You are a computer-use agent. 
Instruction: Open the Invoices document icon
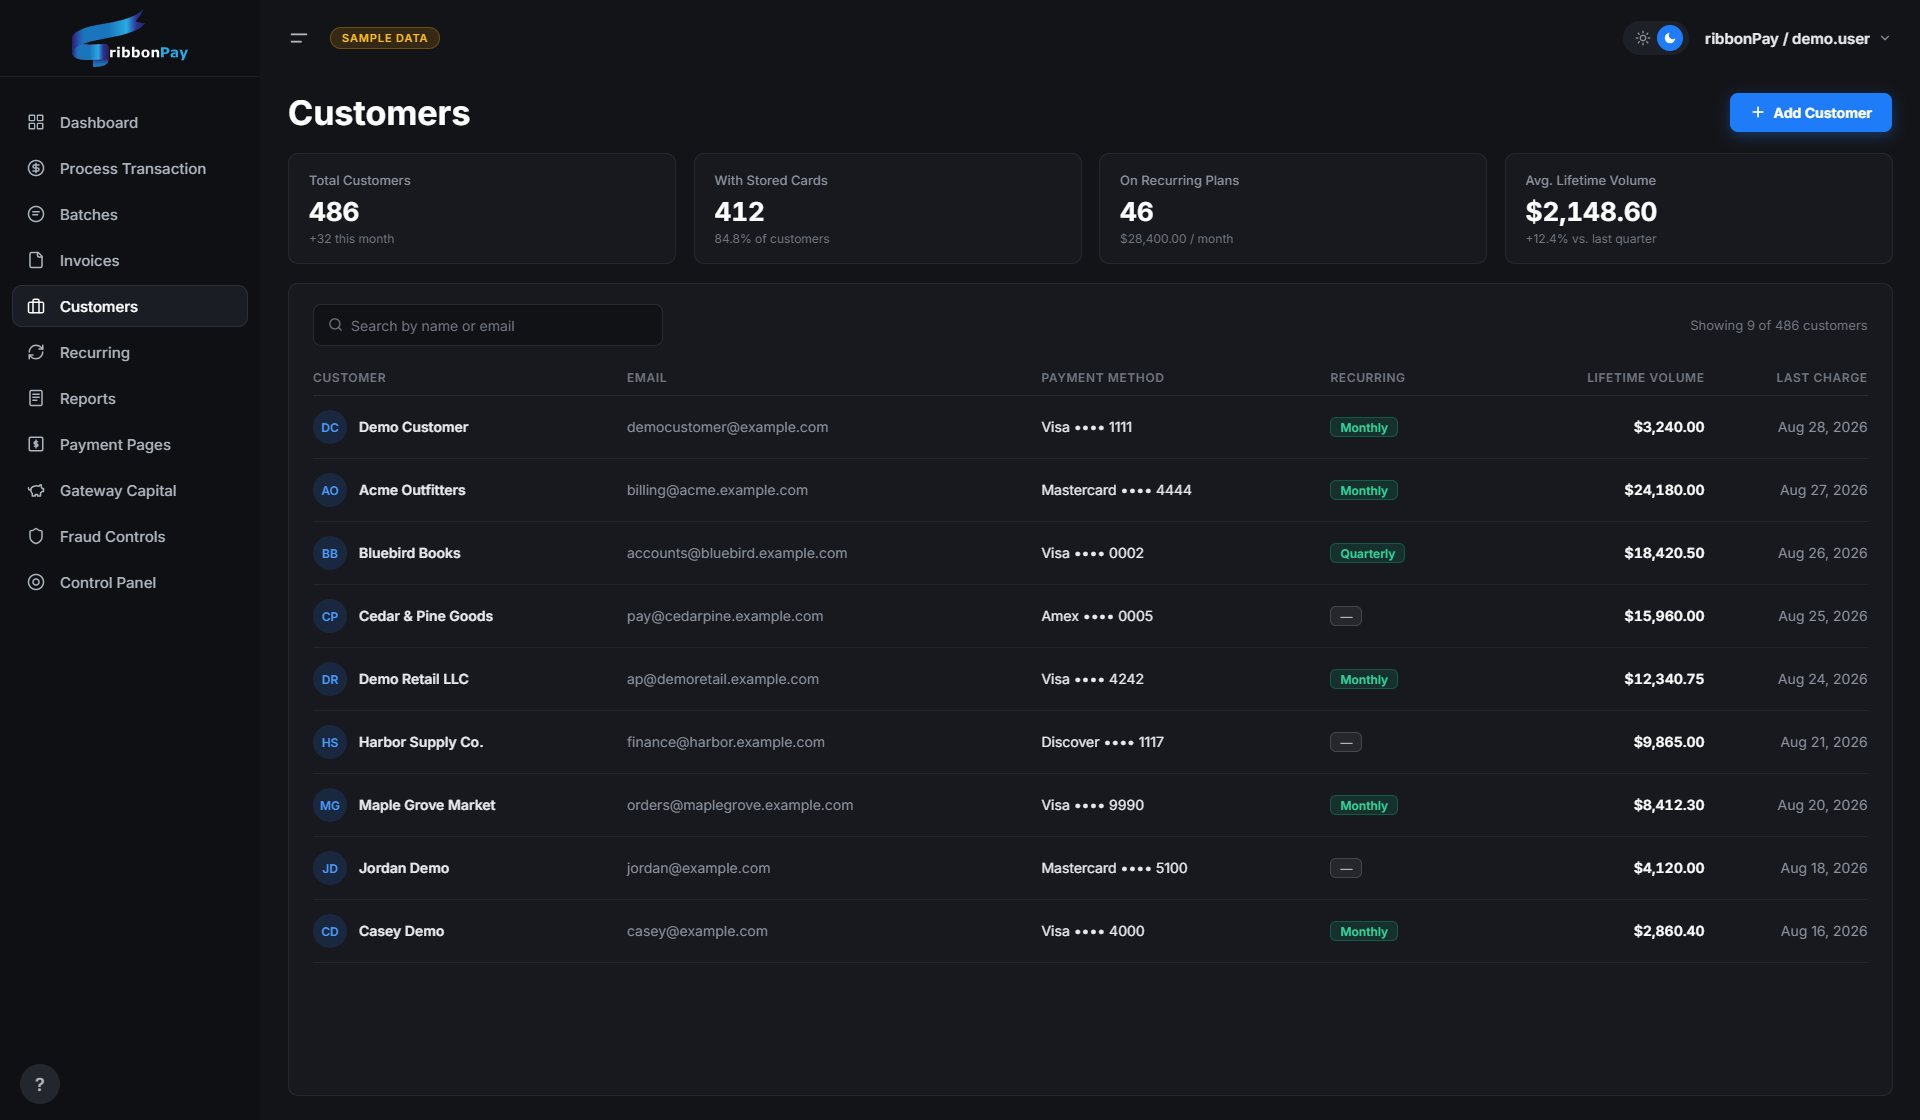pyautogui.click(x=36, y=260)
